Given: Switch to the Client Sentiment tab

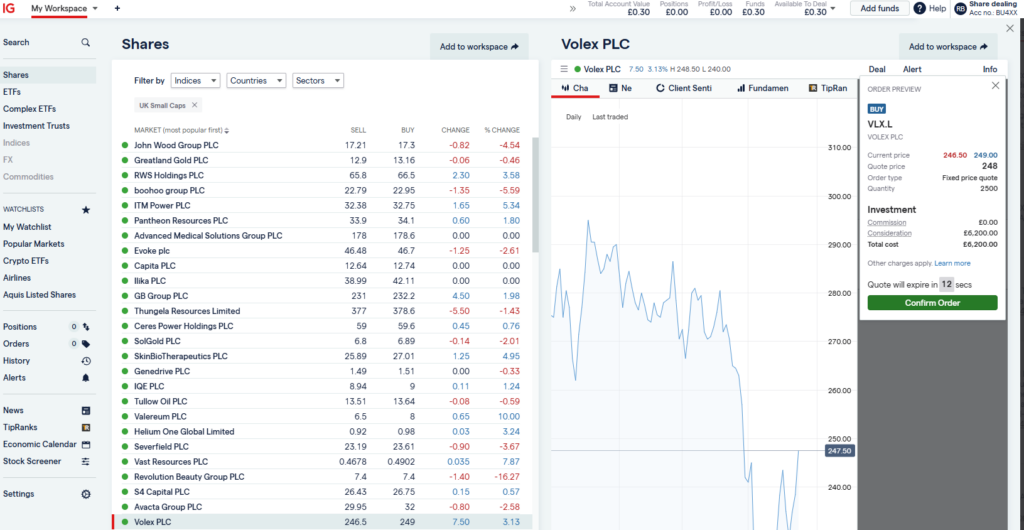Looking at the screenshot, I should (684, 88).
